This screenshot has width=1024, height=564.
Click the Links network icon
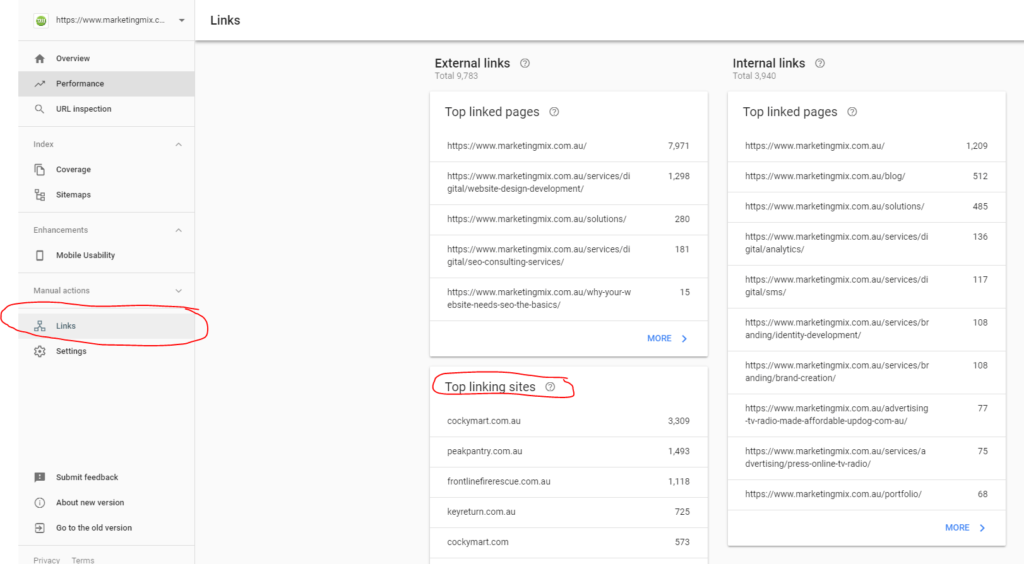coord(40,326)
